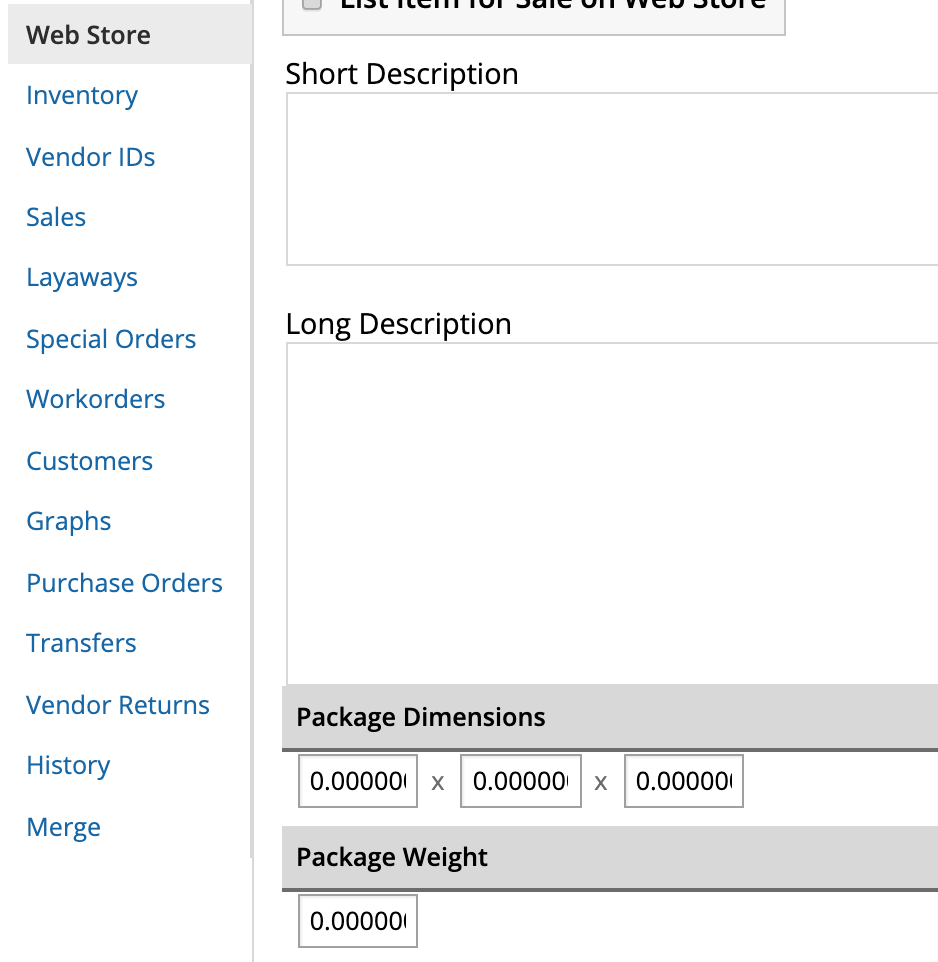Image resolution: width=938 pixels, height=962 pixels.
Task: Show the Graphs page
Action: (68, 521)
